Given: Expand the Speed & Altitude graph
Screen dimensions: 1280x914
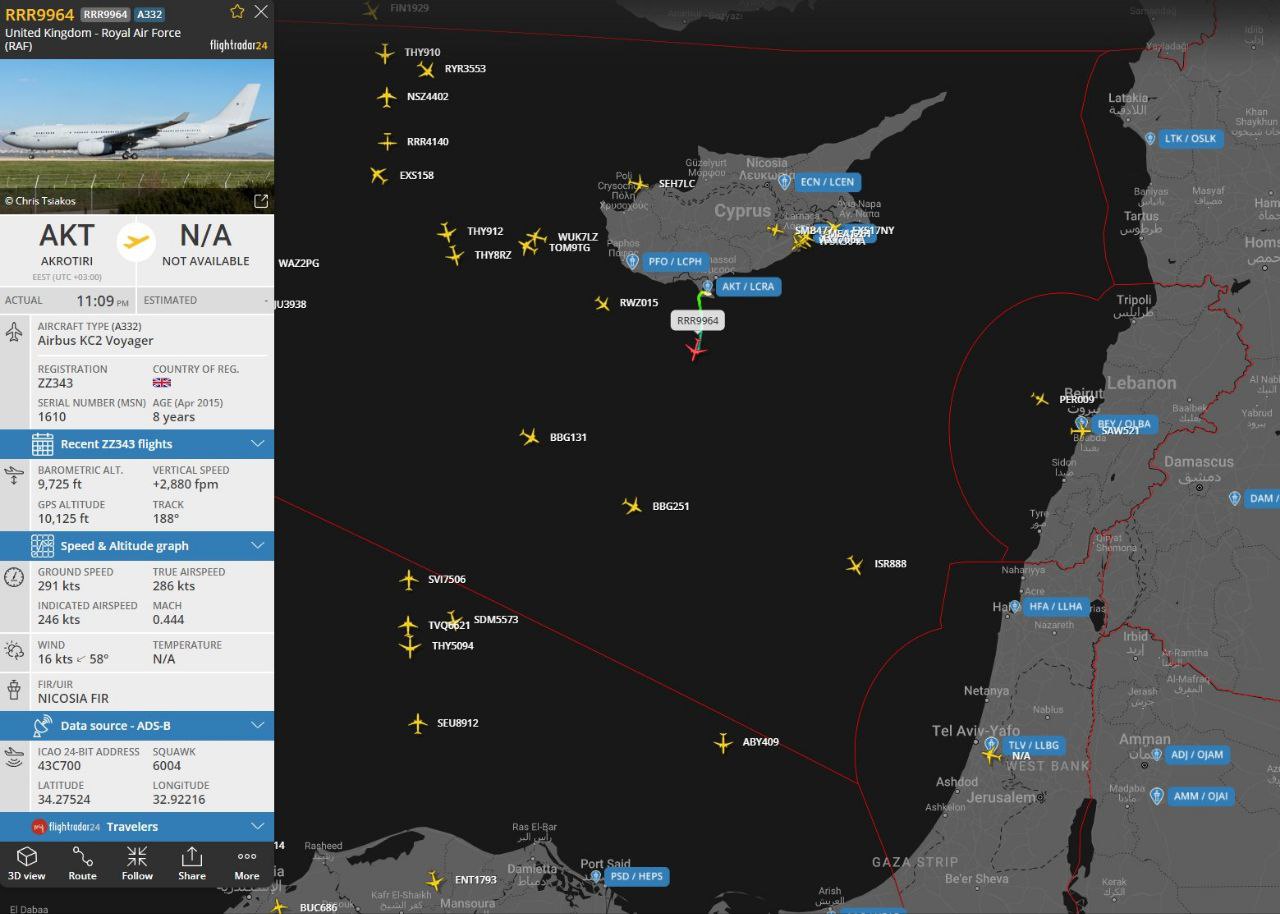Looking at the screenshot, I should [x=137, y=546].
